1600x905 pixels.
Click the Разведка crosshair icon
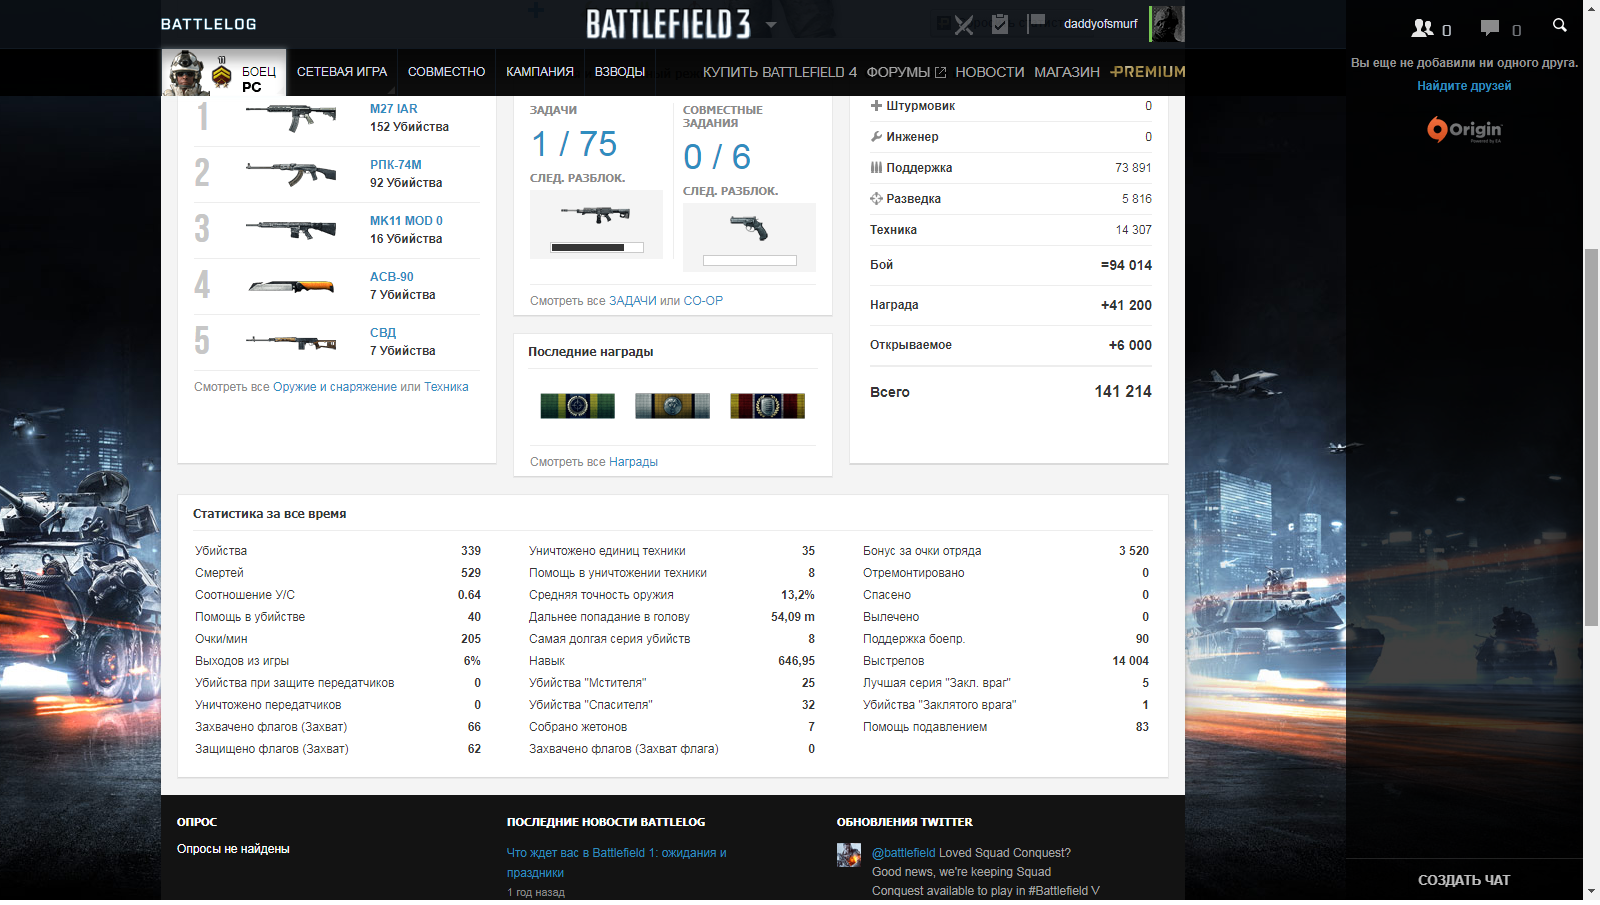click(x=876, y=198)
